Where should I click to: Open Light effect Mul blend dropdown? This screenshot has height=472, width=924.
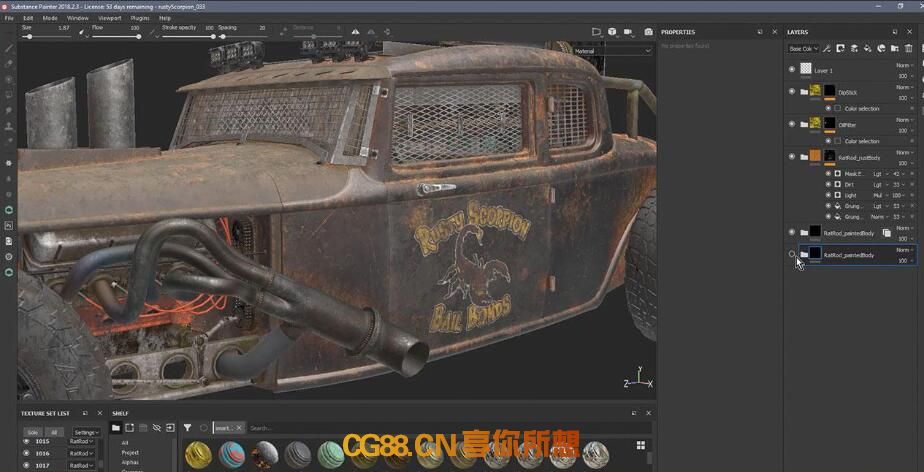[880, 195]
